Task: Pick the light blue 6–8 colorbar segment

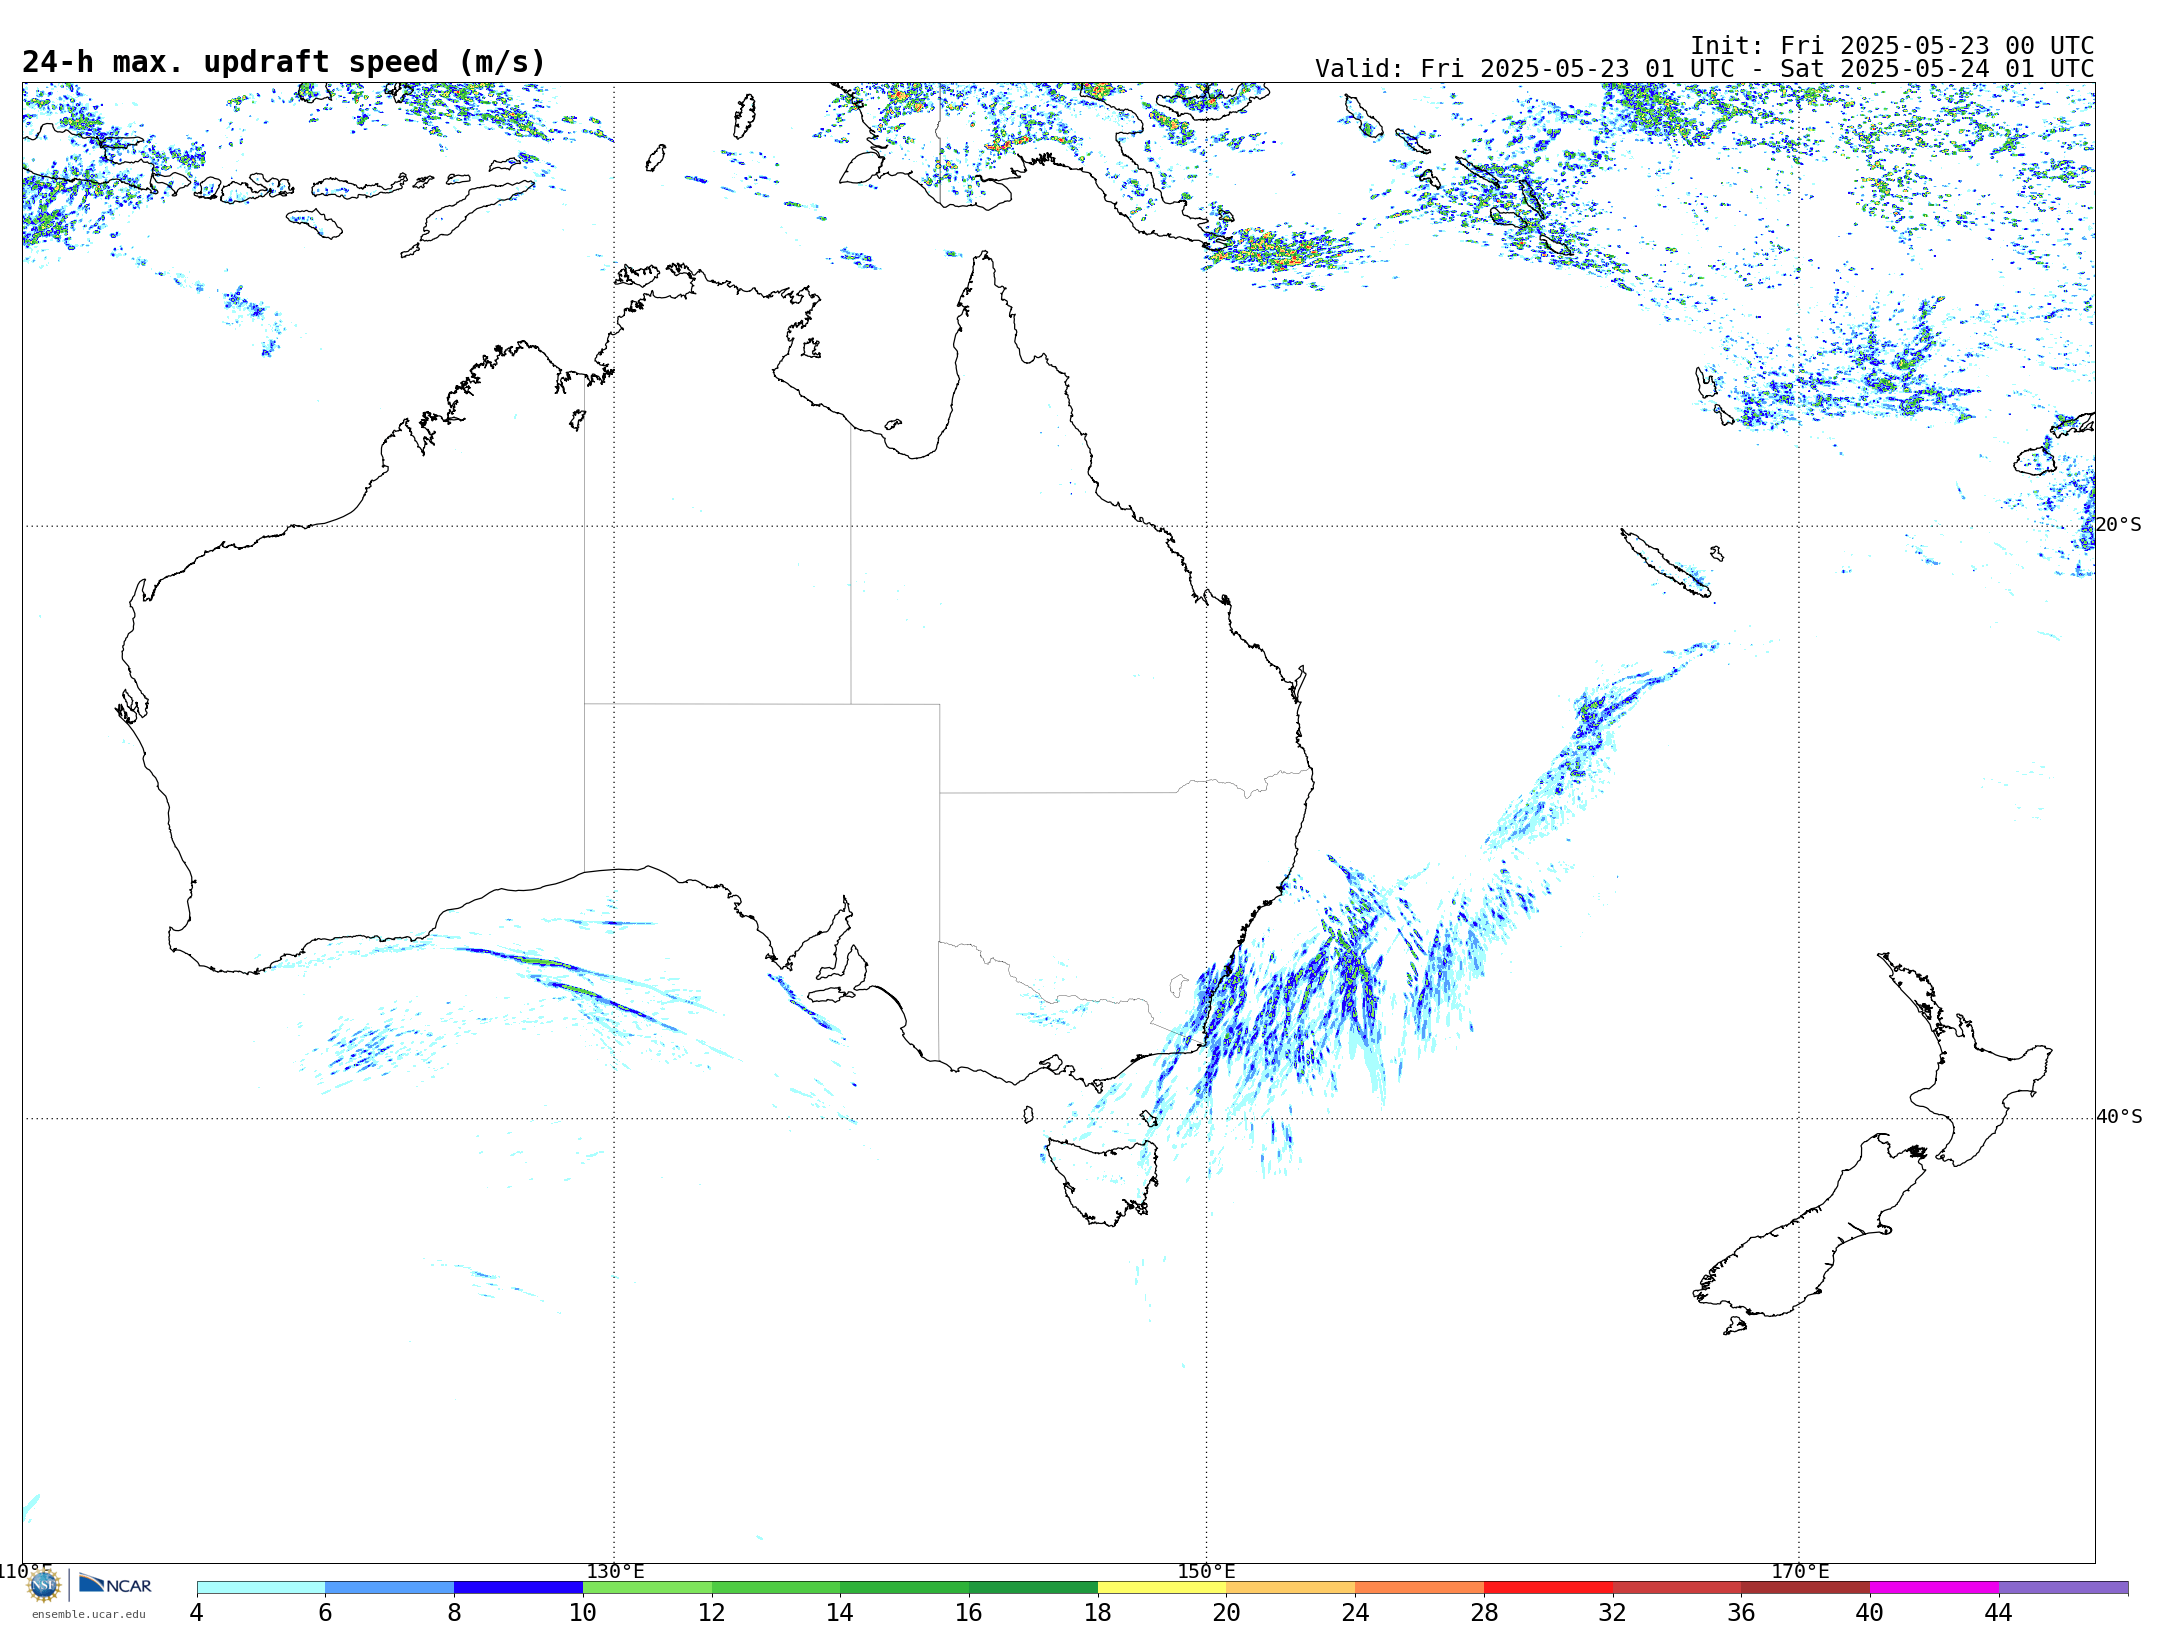Action: click(390, 1588)
